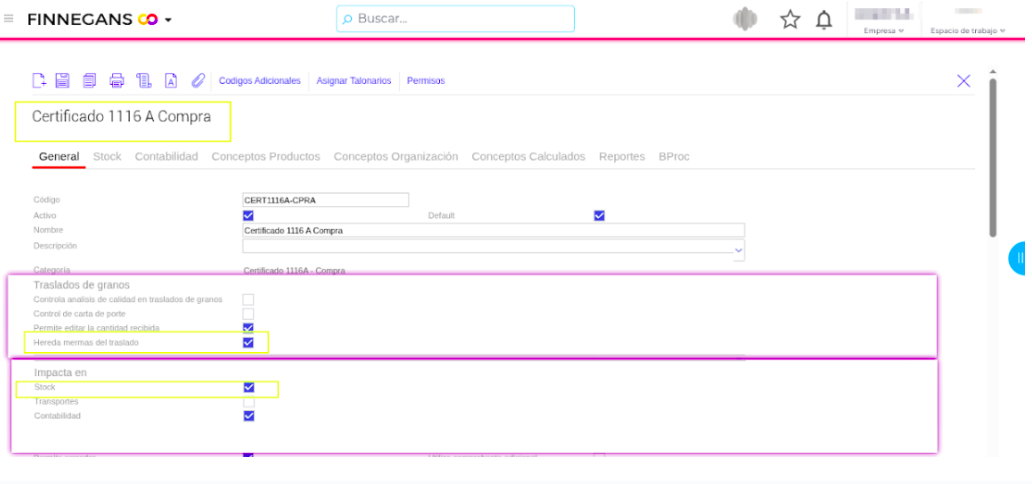Open the Contabilidad tab

[167, 157]
